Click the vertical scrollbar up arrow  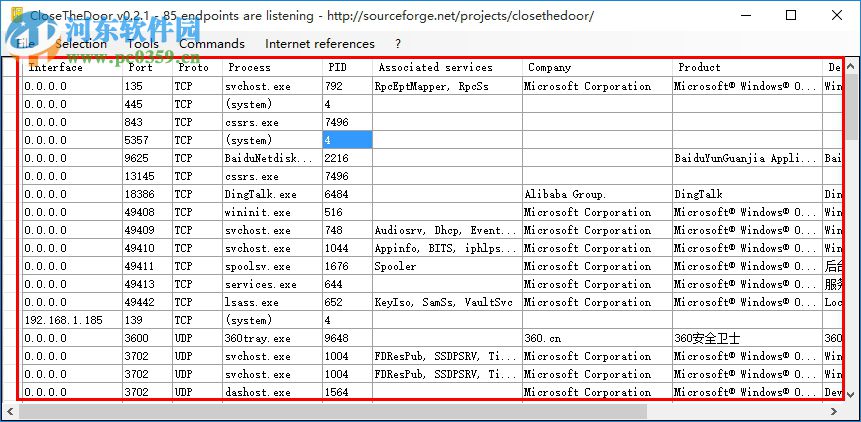851,65
